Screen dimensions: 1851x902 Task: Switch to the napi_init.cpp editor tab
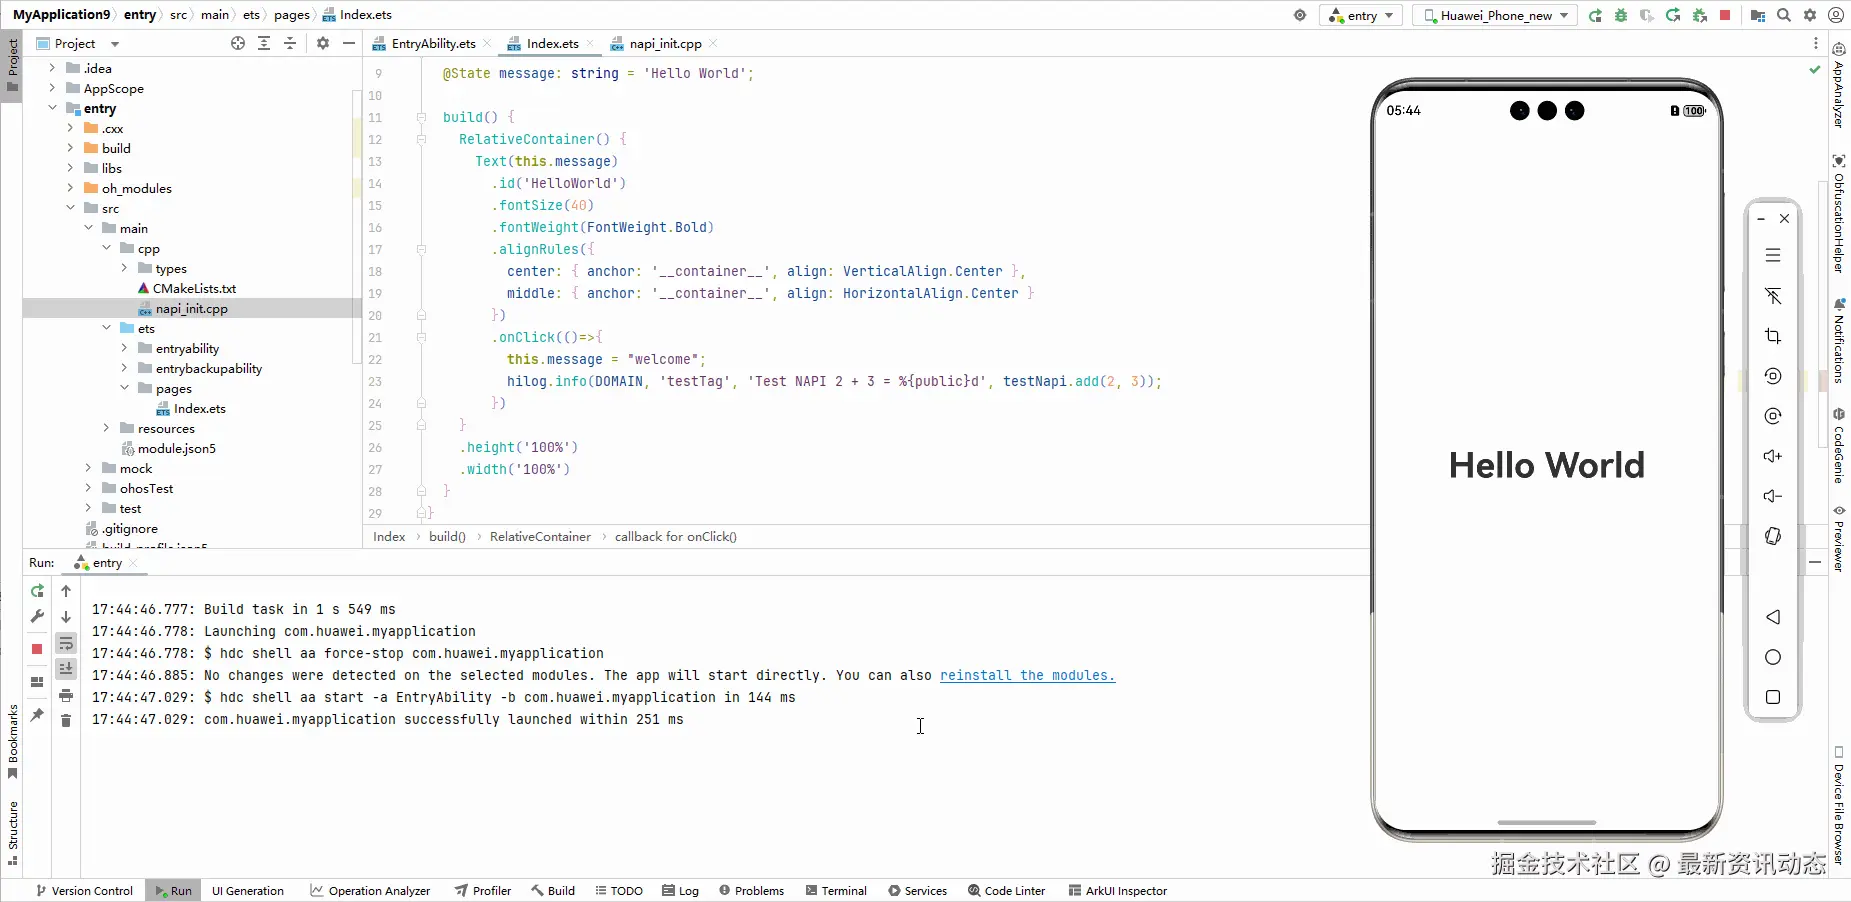663,43
